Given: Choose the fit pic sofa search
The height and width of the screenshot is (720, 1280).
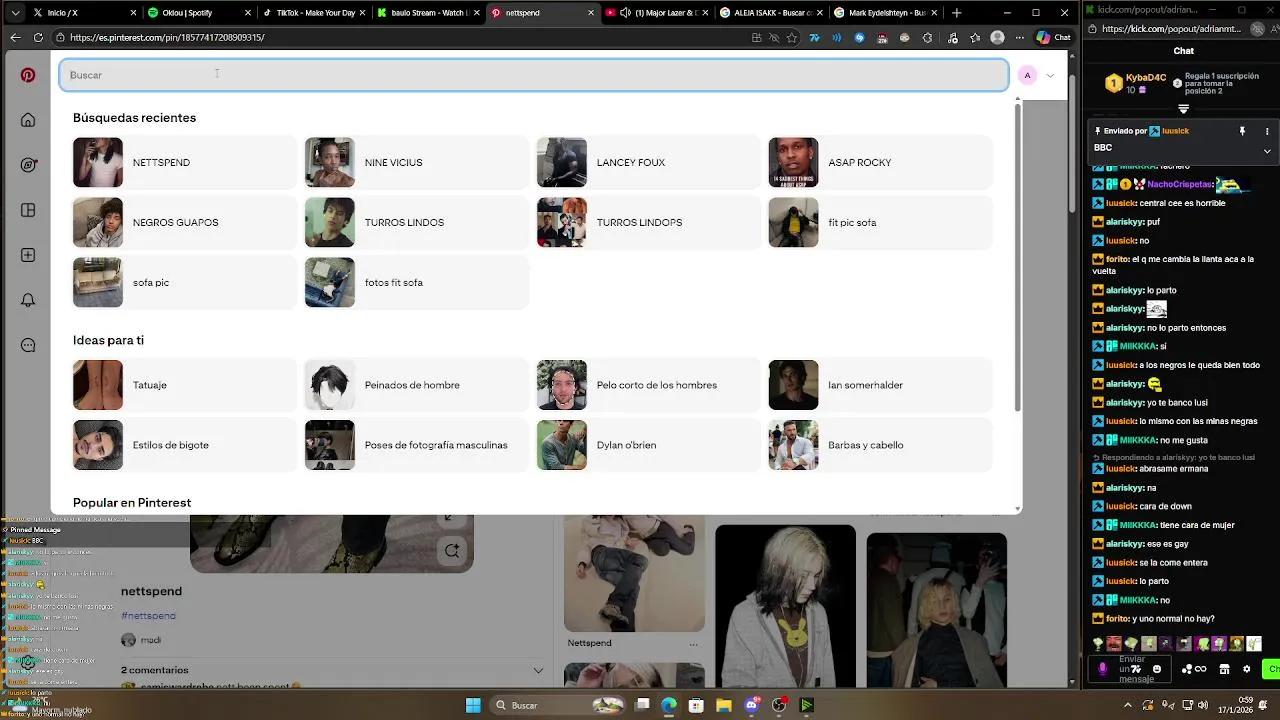Looking at the screenshot, I should (880, 222).
